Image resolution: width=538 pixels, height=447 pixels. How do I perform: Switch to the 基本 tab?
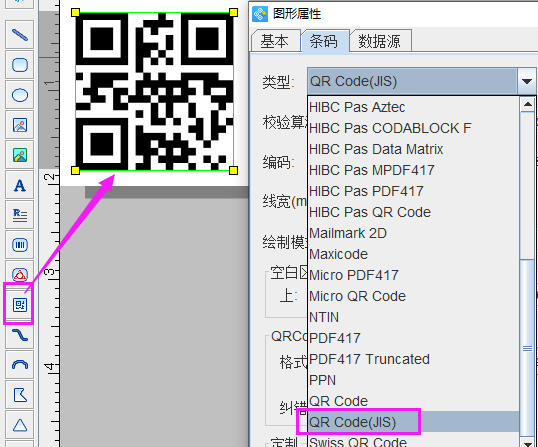pyautogui.click(x=275, y=41)
